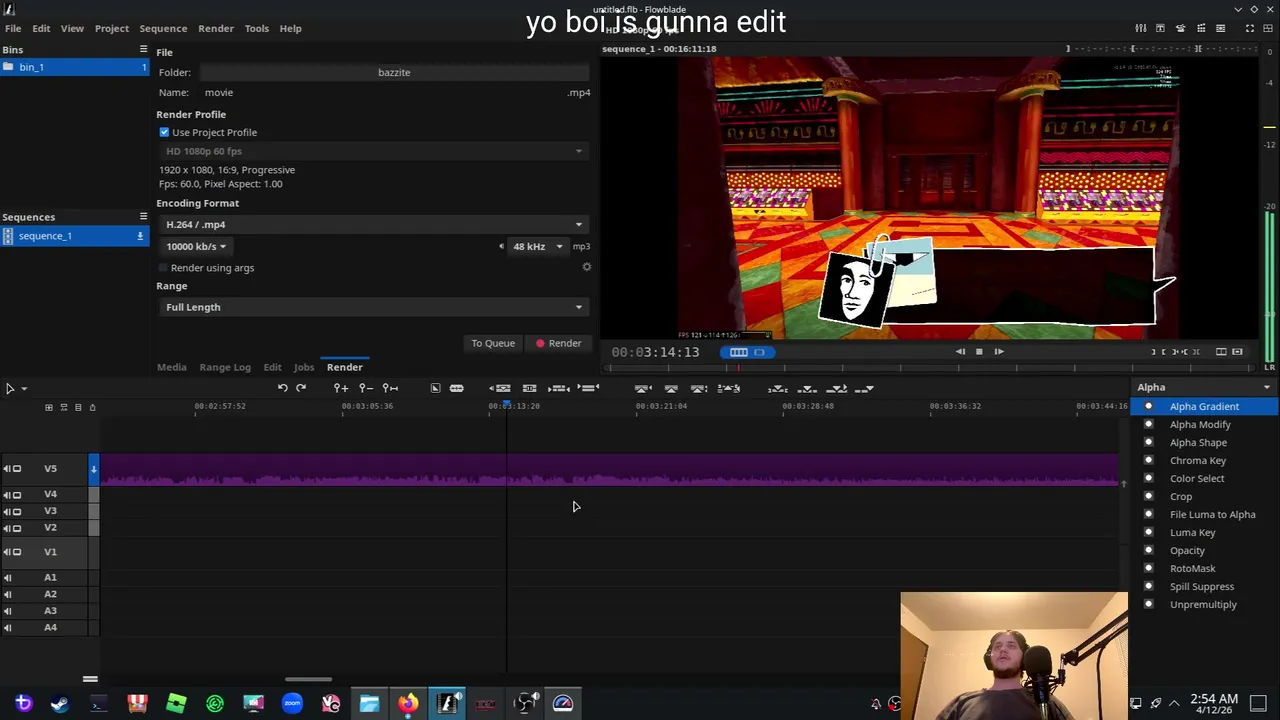
Task: Toggle video visibility on track V4
Action: coord(16,494)
